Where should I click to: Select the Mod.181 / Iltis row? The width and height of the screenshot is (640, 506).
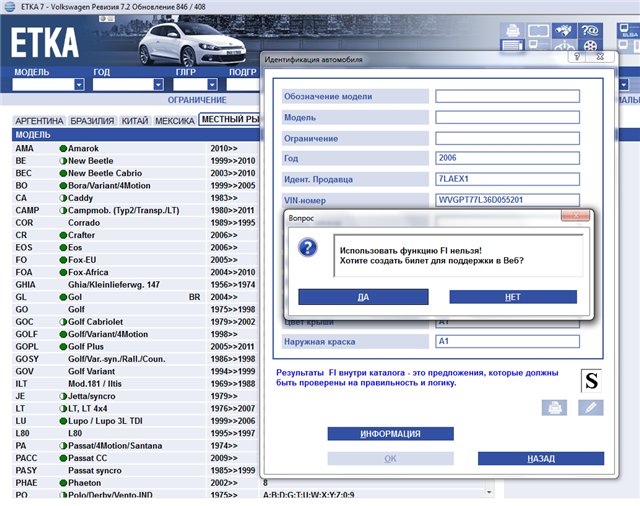(136, 384)
